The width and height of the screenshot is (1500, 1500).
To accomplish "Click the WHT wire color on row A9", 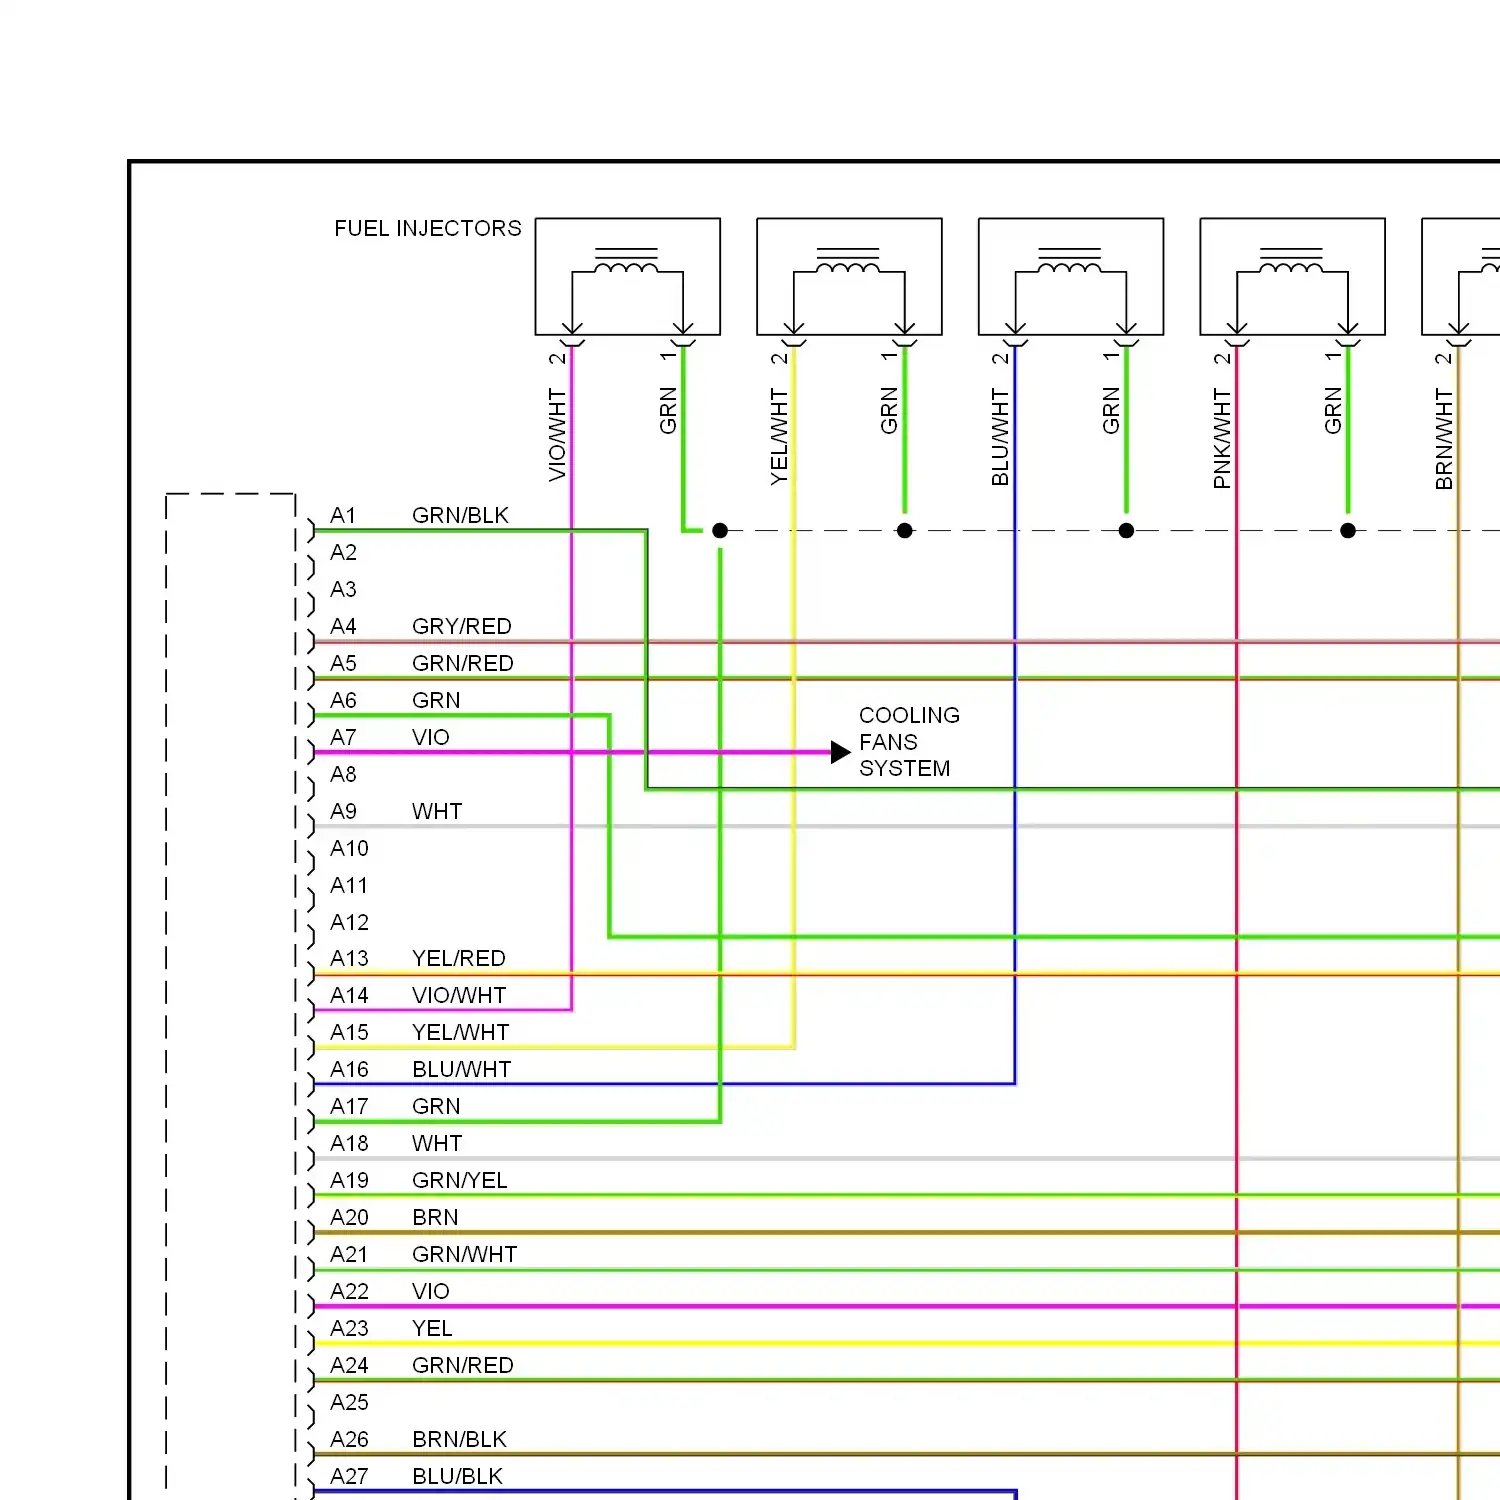I will 437,812.
